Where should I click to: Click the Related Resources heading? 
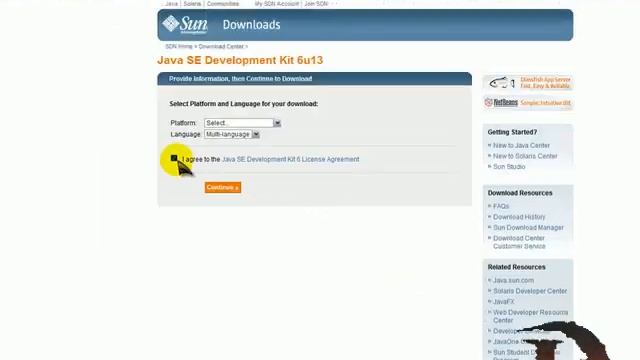pyautogui.click(x=516, y=267)
